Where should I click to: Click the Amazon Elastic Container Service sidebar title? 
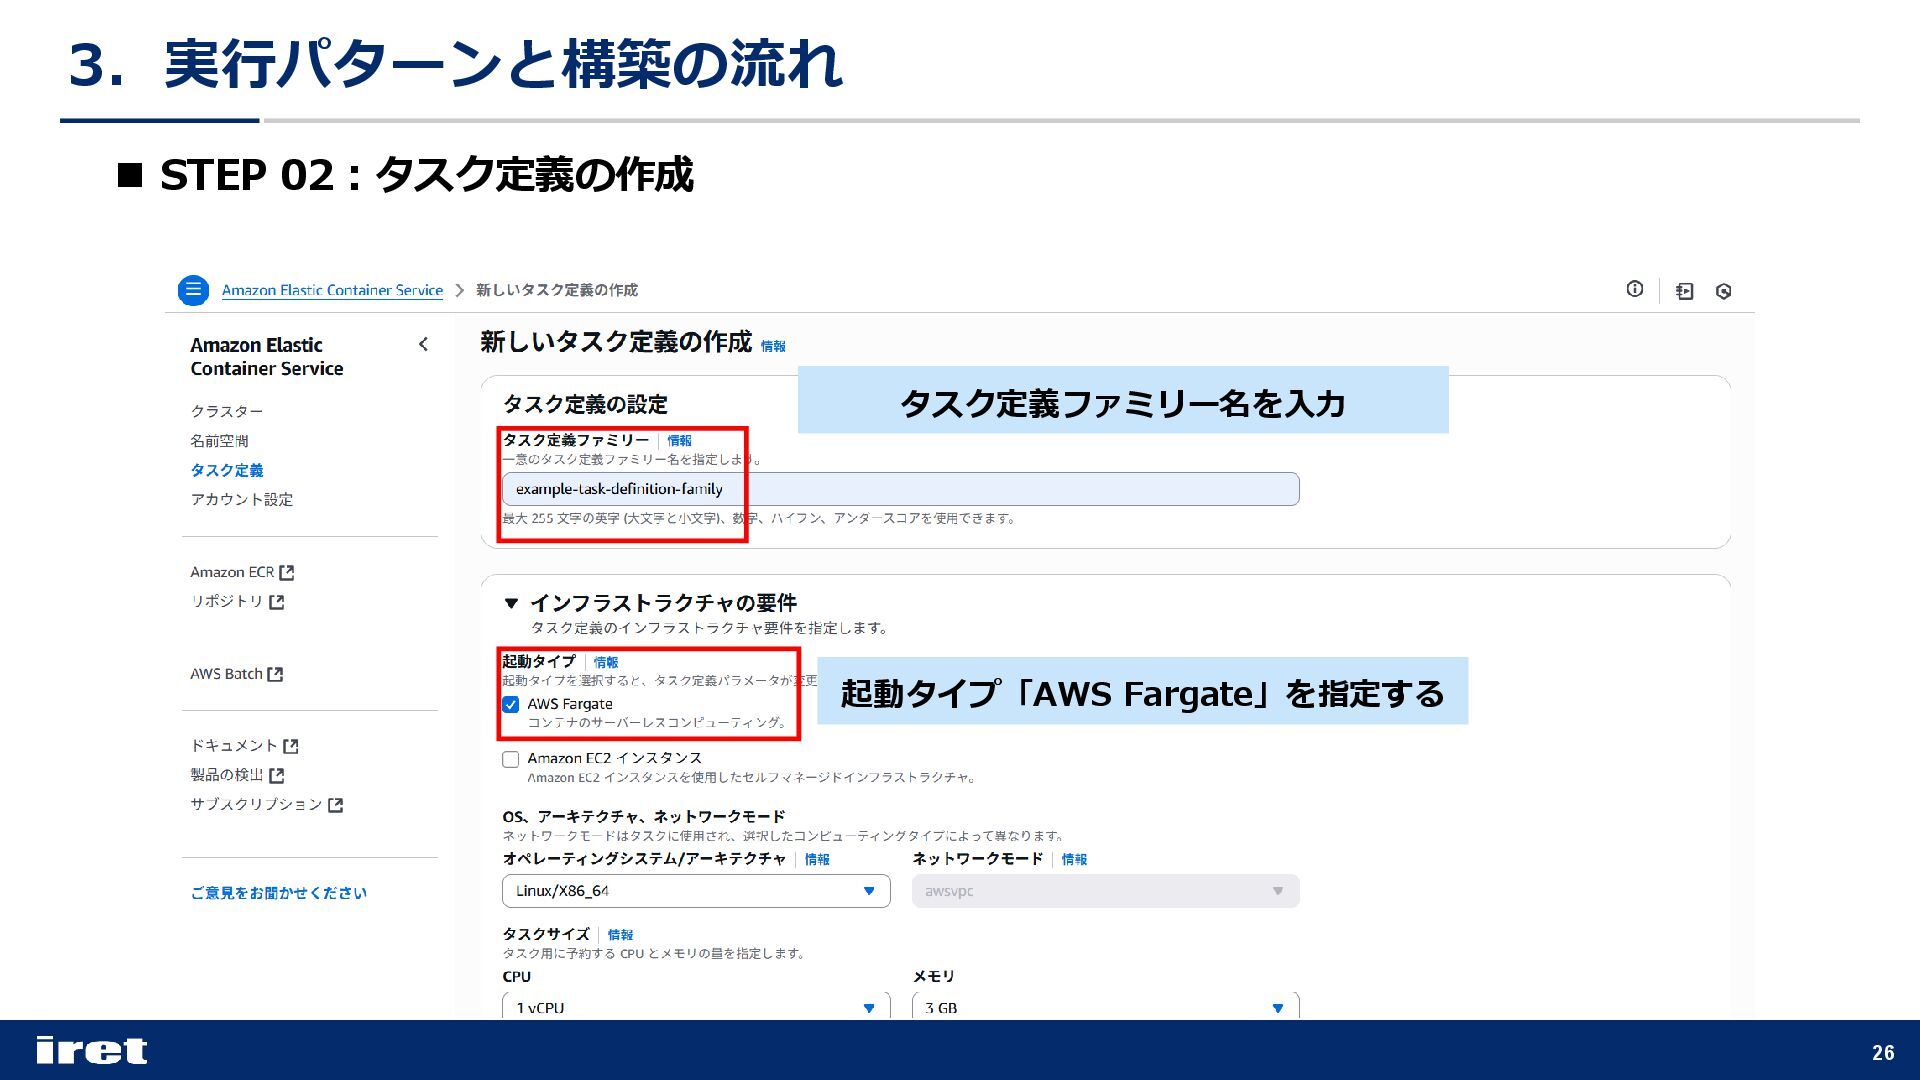[267, 357]
